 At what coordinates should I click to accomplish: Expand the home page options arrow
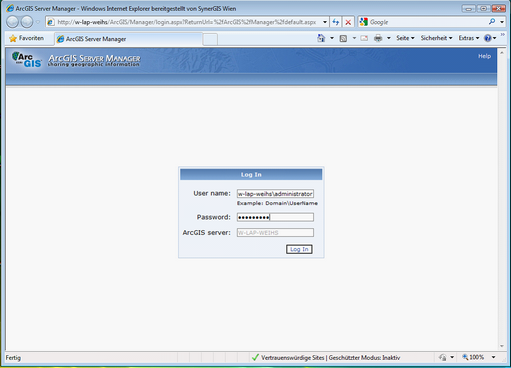point(332,38)
